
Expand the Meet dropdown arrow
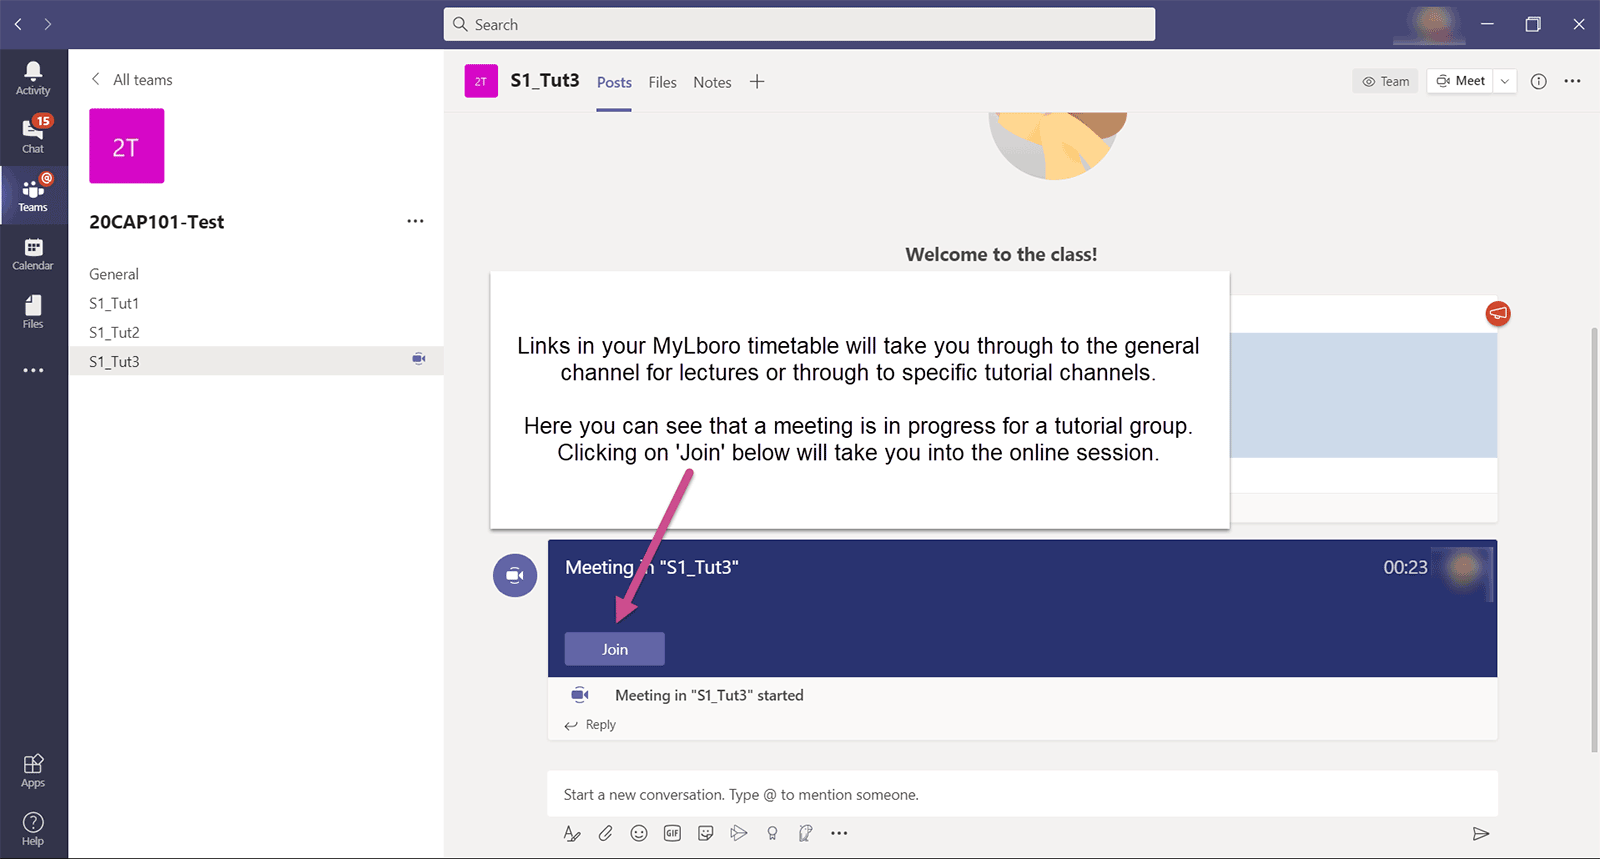(1505, 82)
